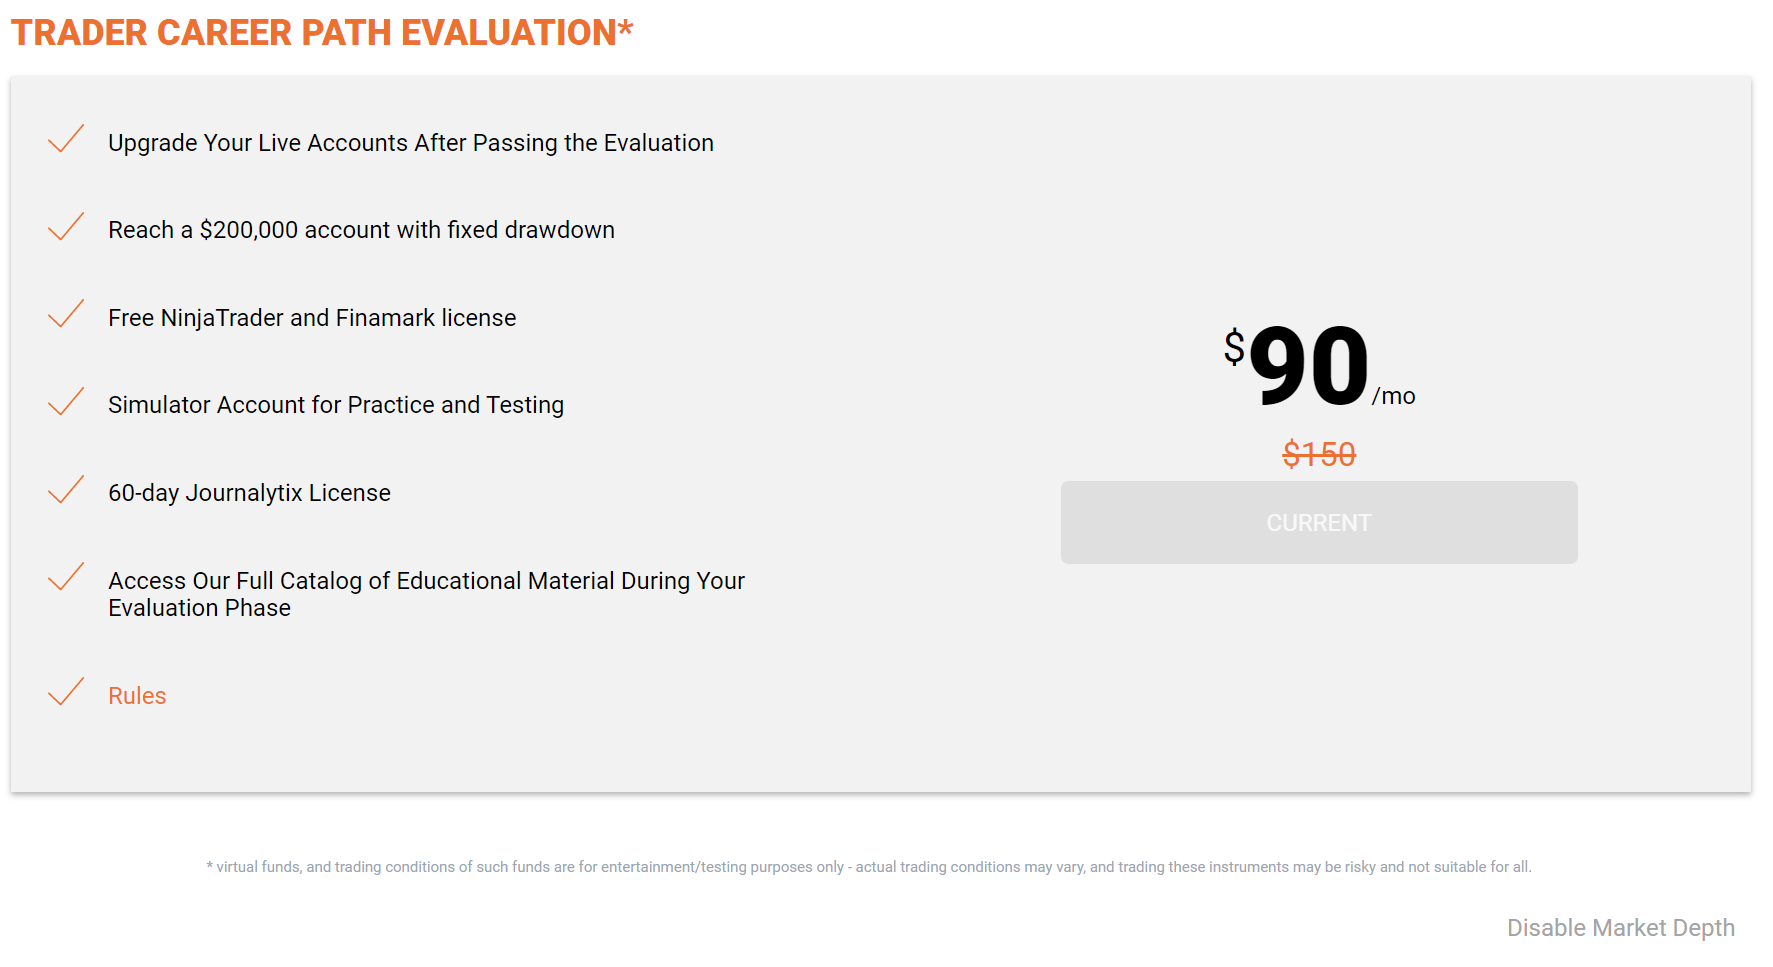This screenshot has height=967, width=1773.
Task: Click the Reach a $200,000 account text
Action: tap(361, 230)
